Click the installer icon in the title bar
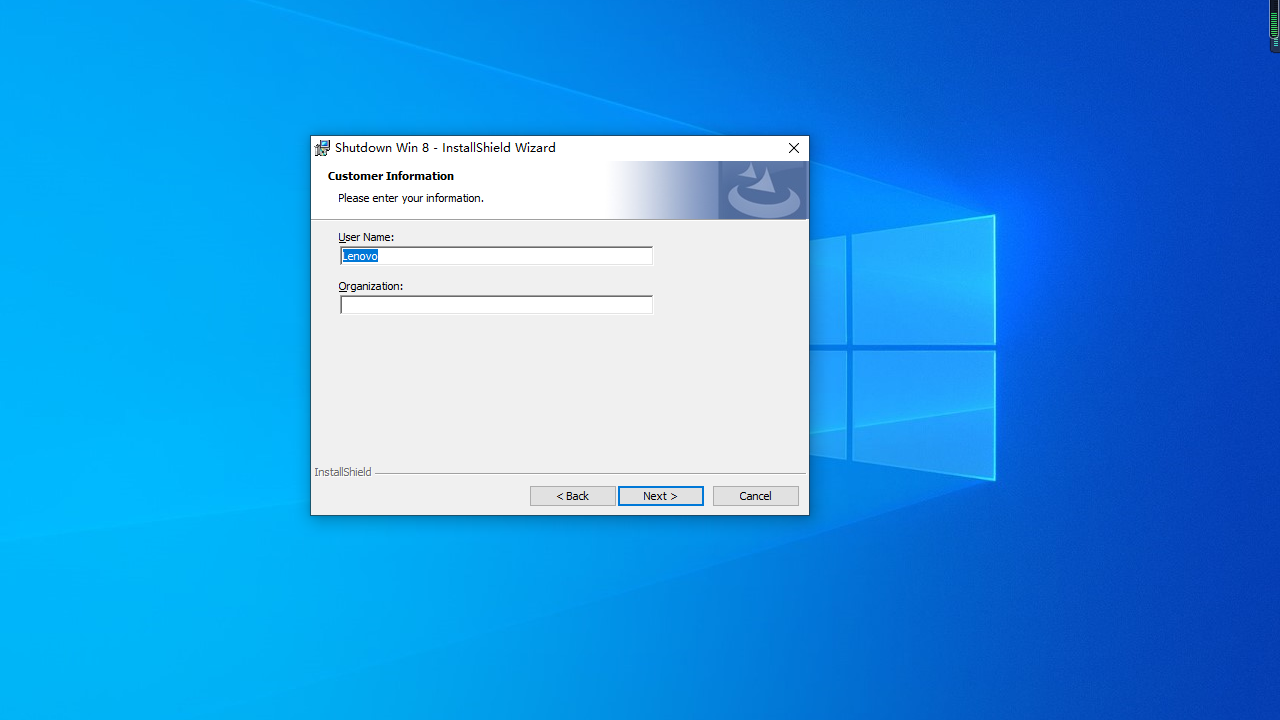1280x720 pixels. [x=322, y=147]
